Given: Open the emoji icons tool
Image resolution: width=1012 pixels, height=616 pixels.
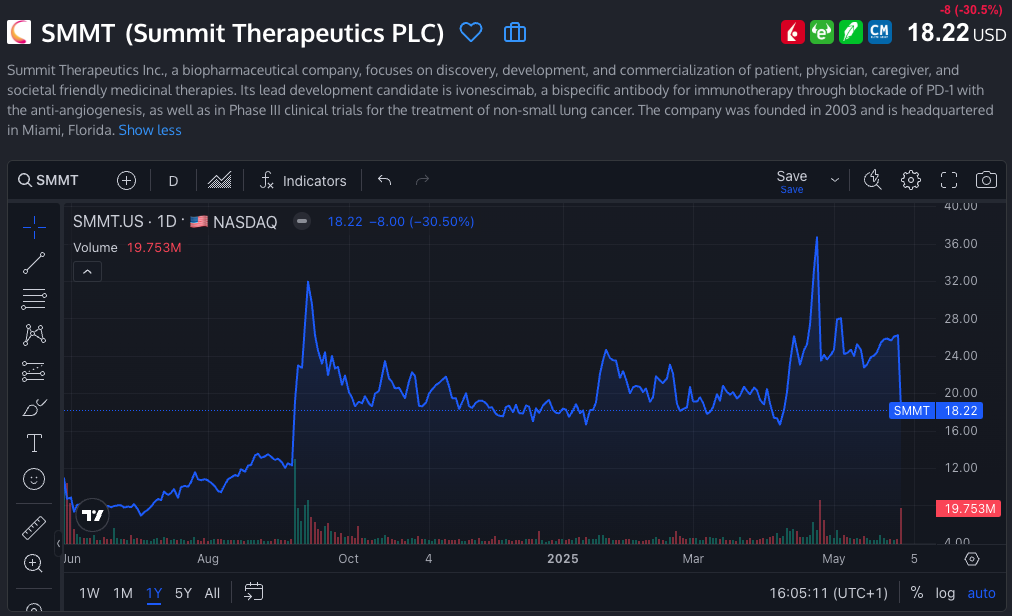Looking at the screenshot, I should pos(34,479).
